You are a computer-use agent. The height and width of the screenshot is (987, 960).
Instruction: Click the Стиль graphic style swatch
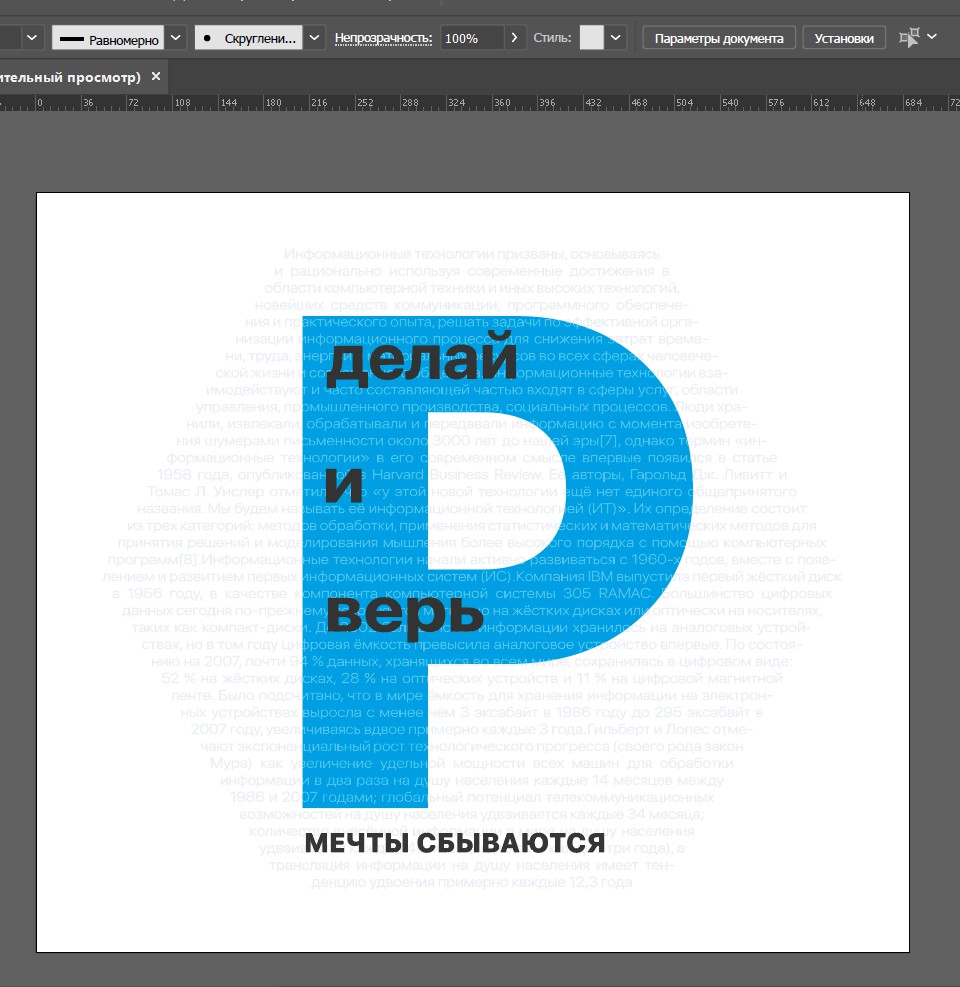point(591,38)
